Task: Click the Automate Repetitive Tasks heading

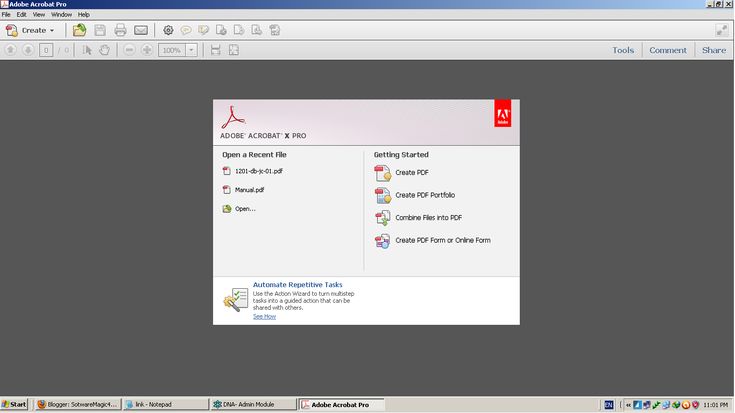Action: tap(298, 285)
